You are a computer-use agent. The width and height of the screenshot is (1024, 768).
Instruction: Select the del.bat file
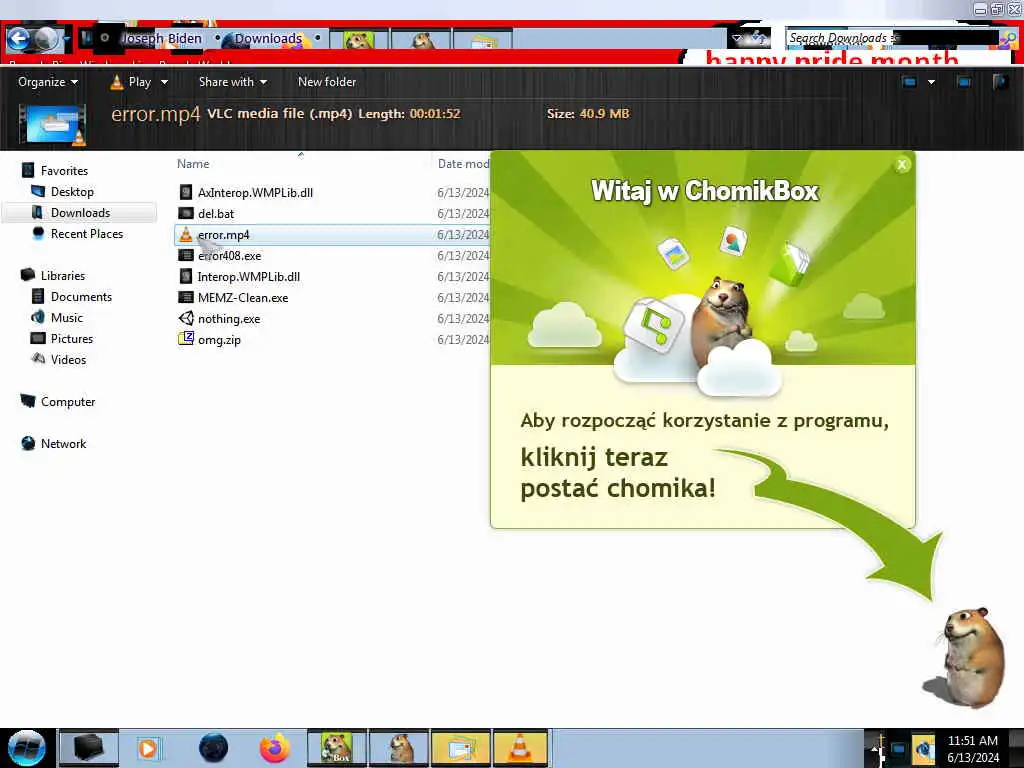(x=216, y=214)
